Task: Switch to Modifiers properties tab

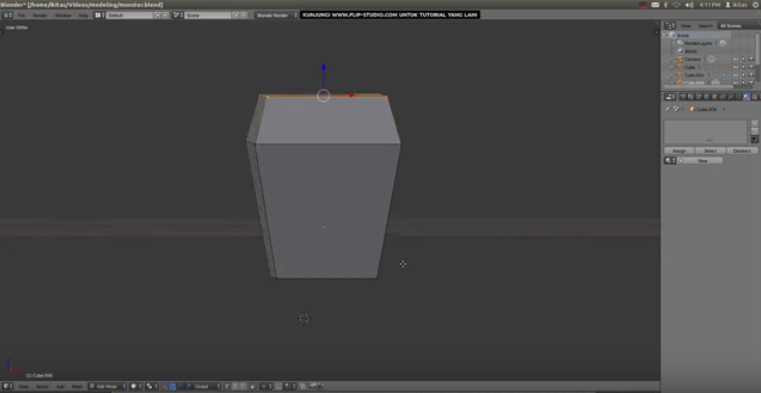Action: coord(730,97)
